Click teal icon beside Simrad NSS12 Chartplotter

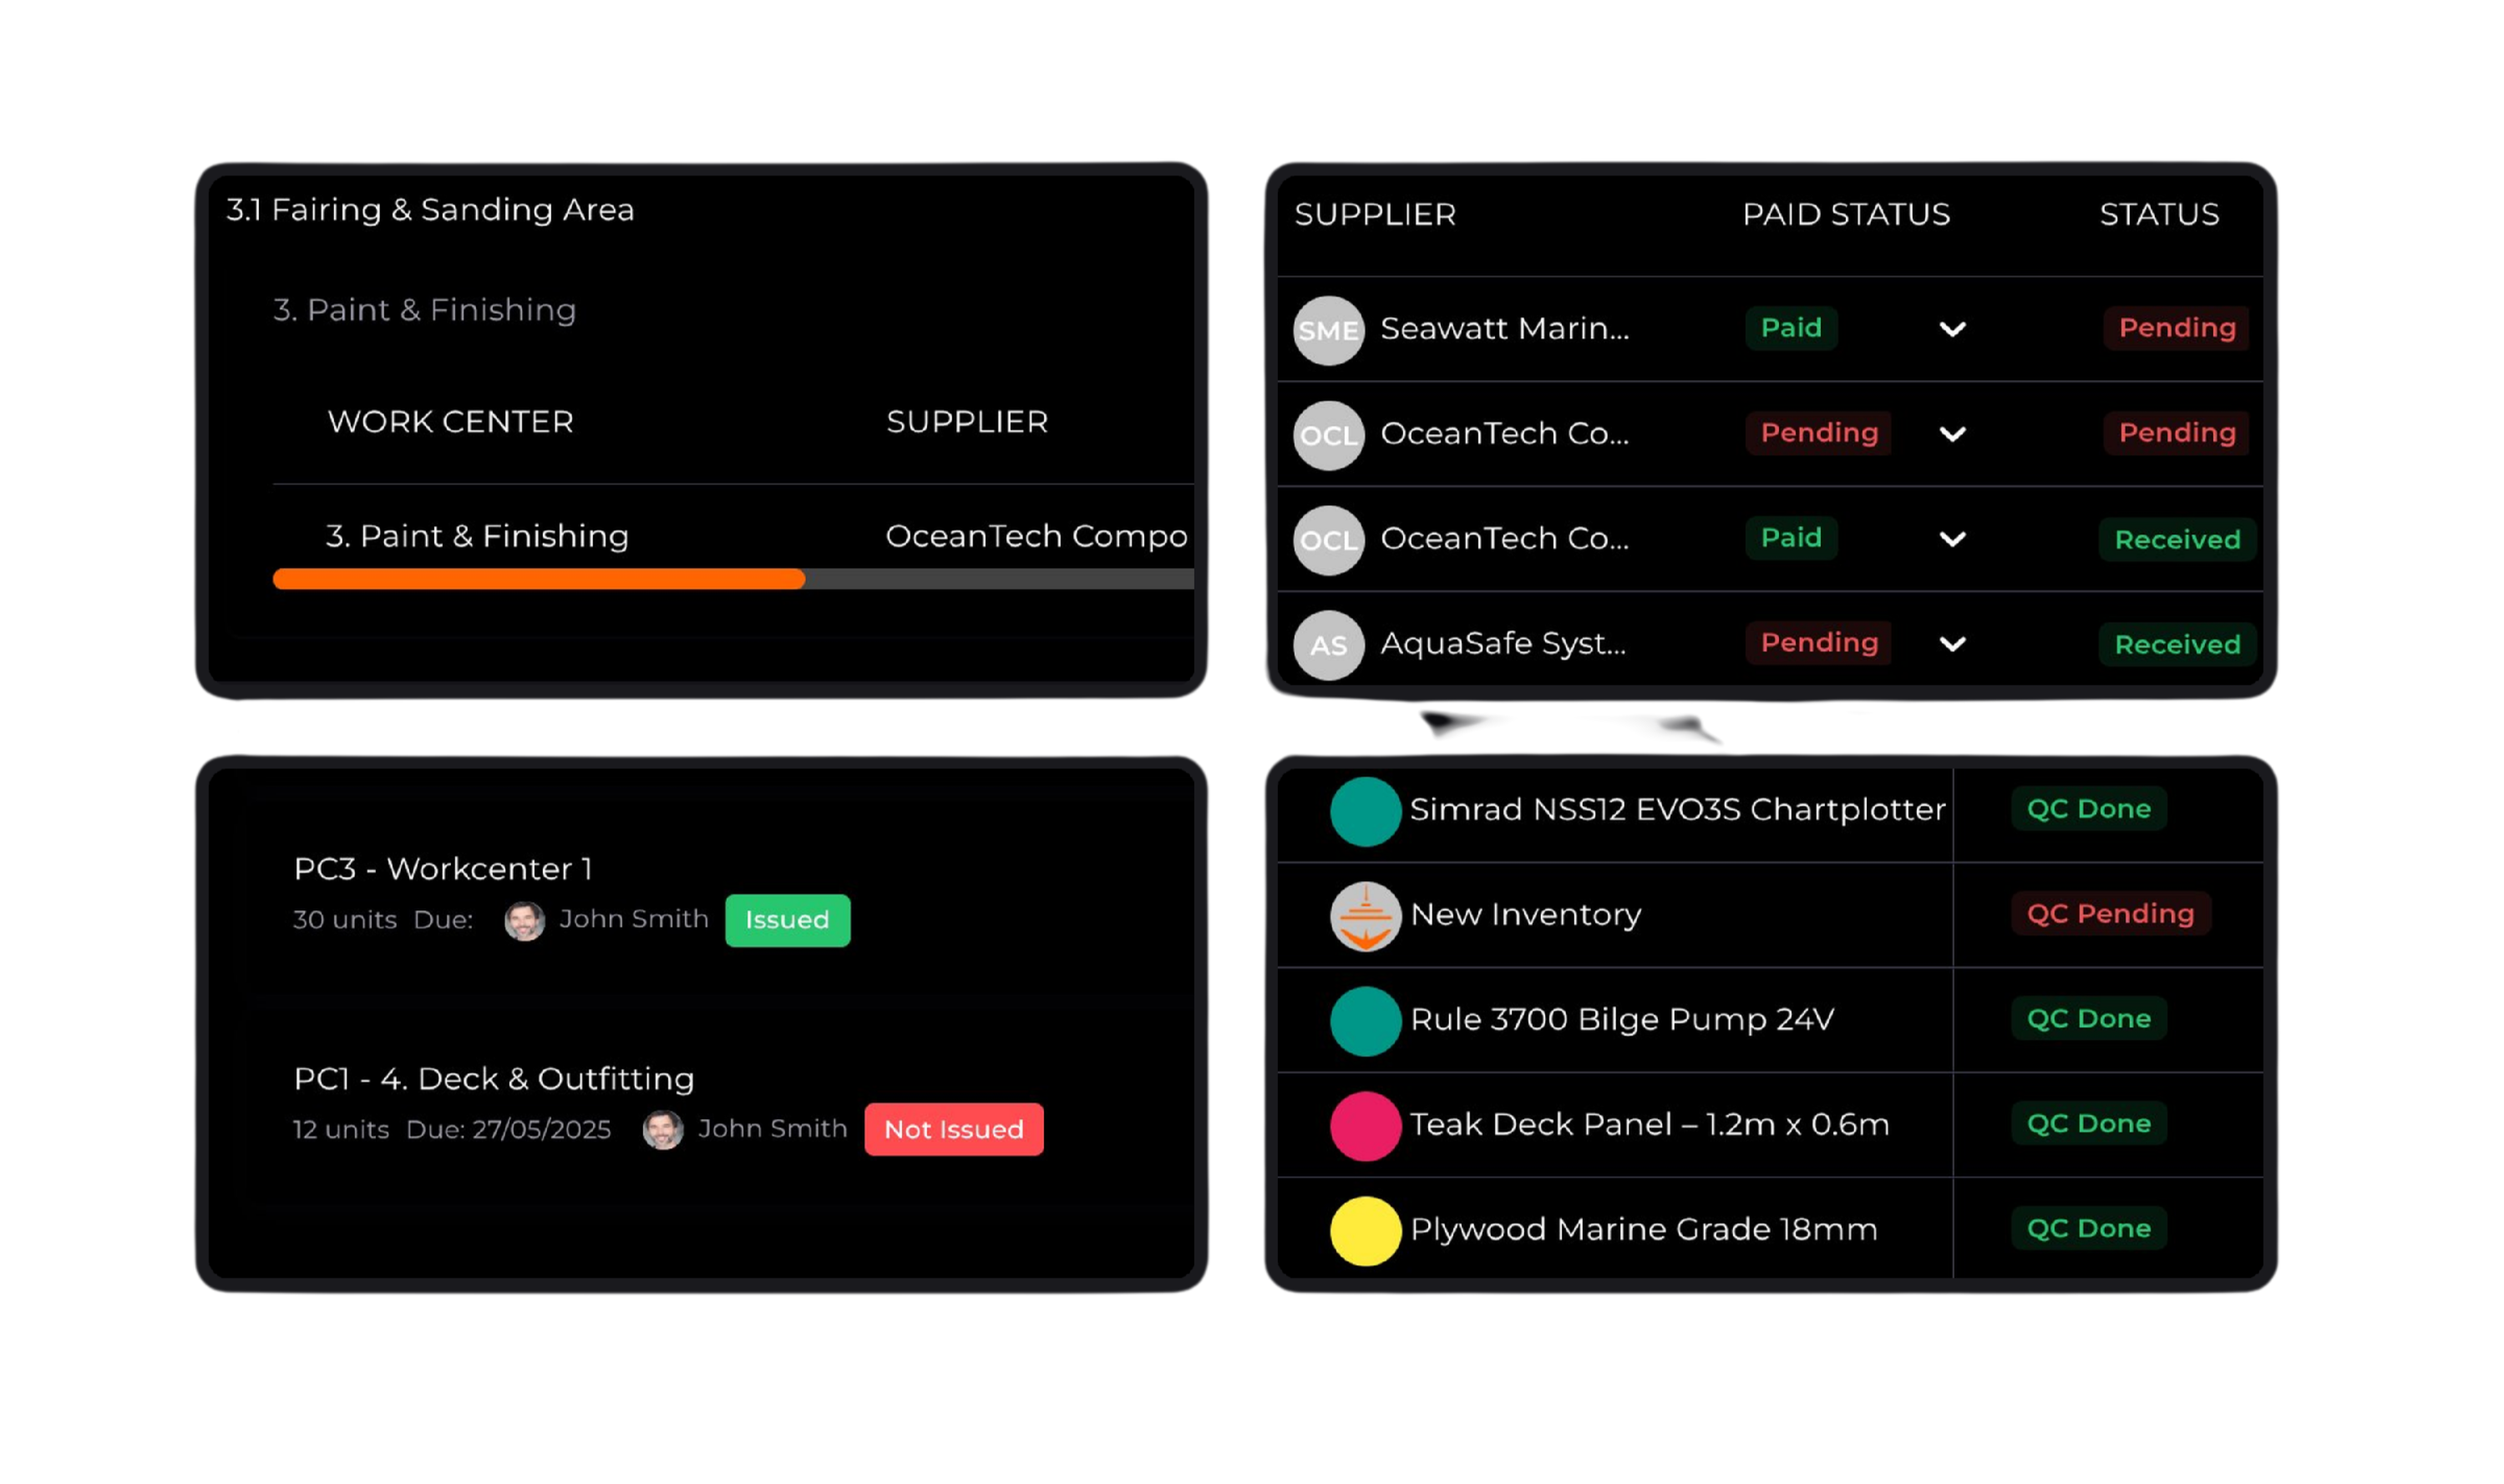[1365, 811]
